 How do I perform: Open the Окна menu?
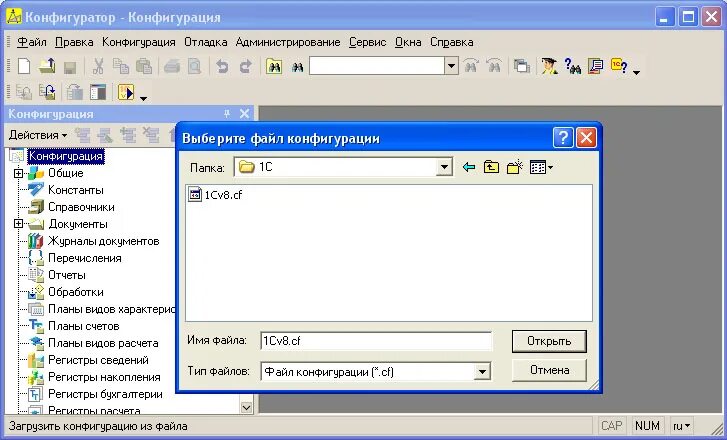pyautogui.click(x=408, y=42)
